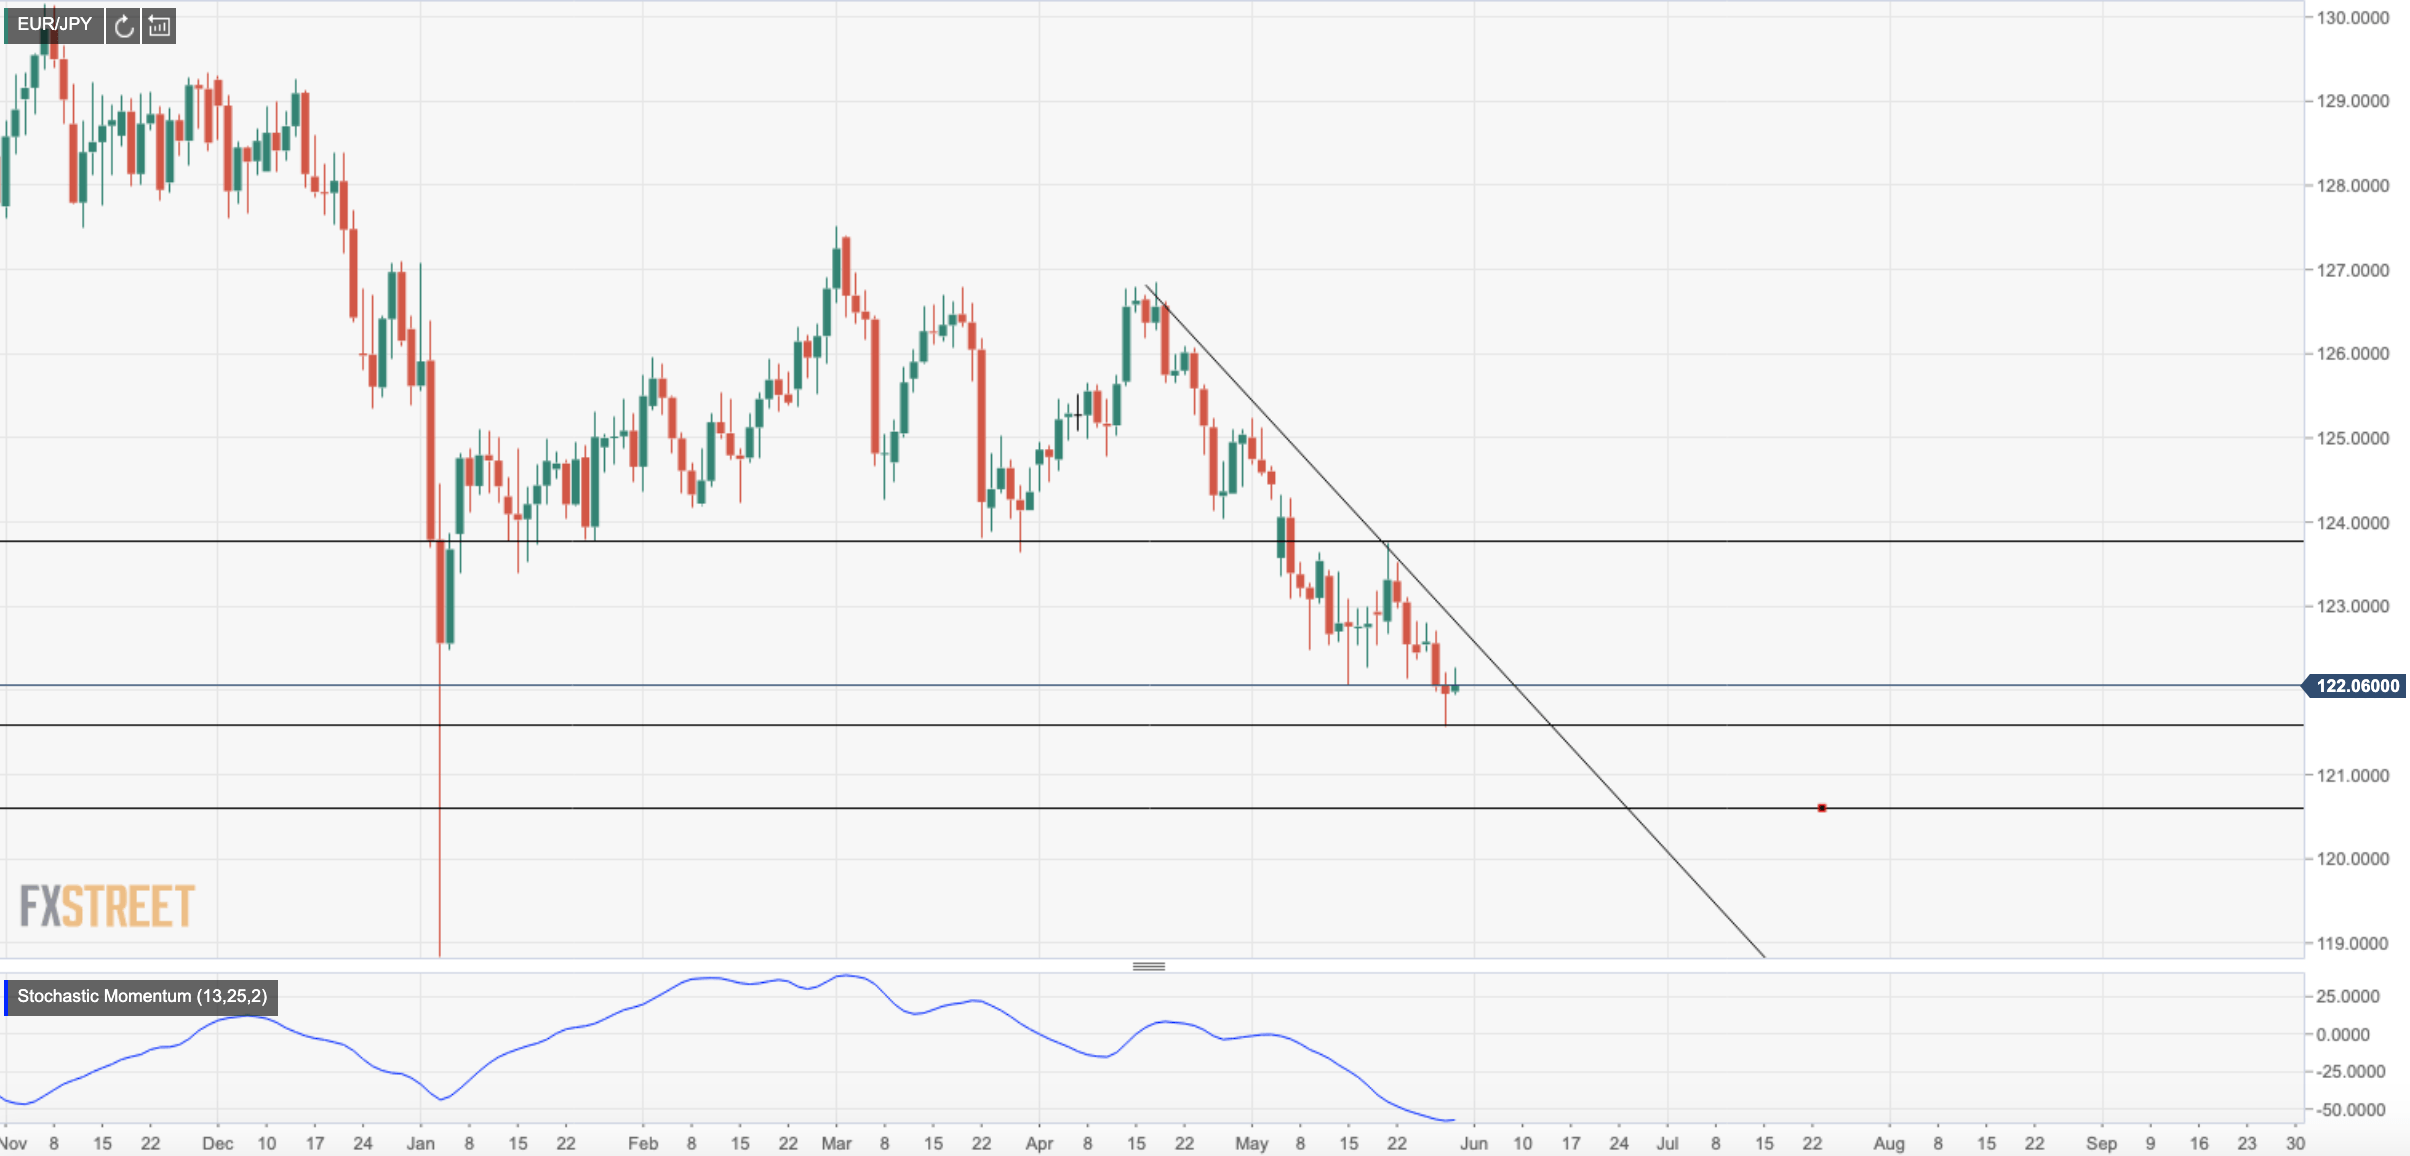Select the horizontal line at 123.8 level

tap(1150, 541)
